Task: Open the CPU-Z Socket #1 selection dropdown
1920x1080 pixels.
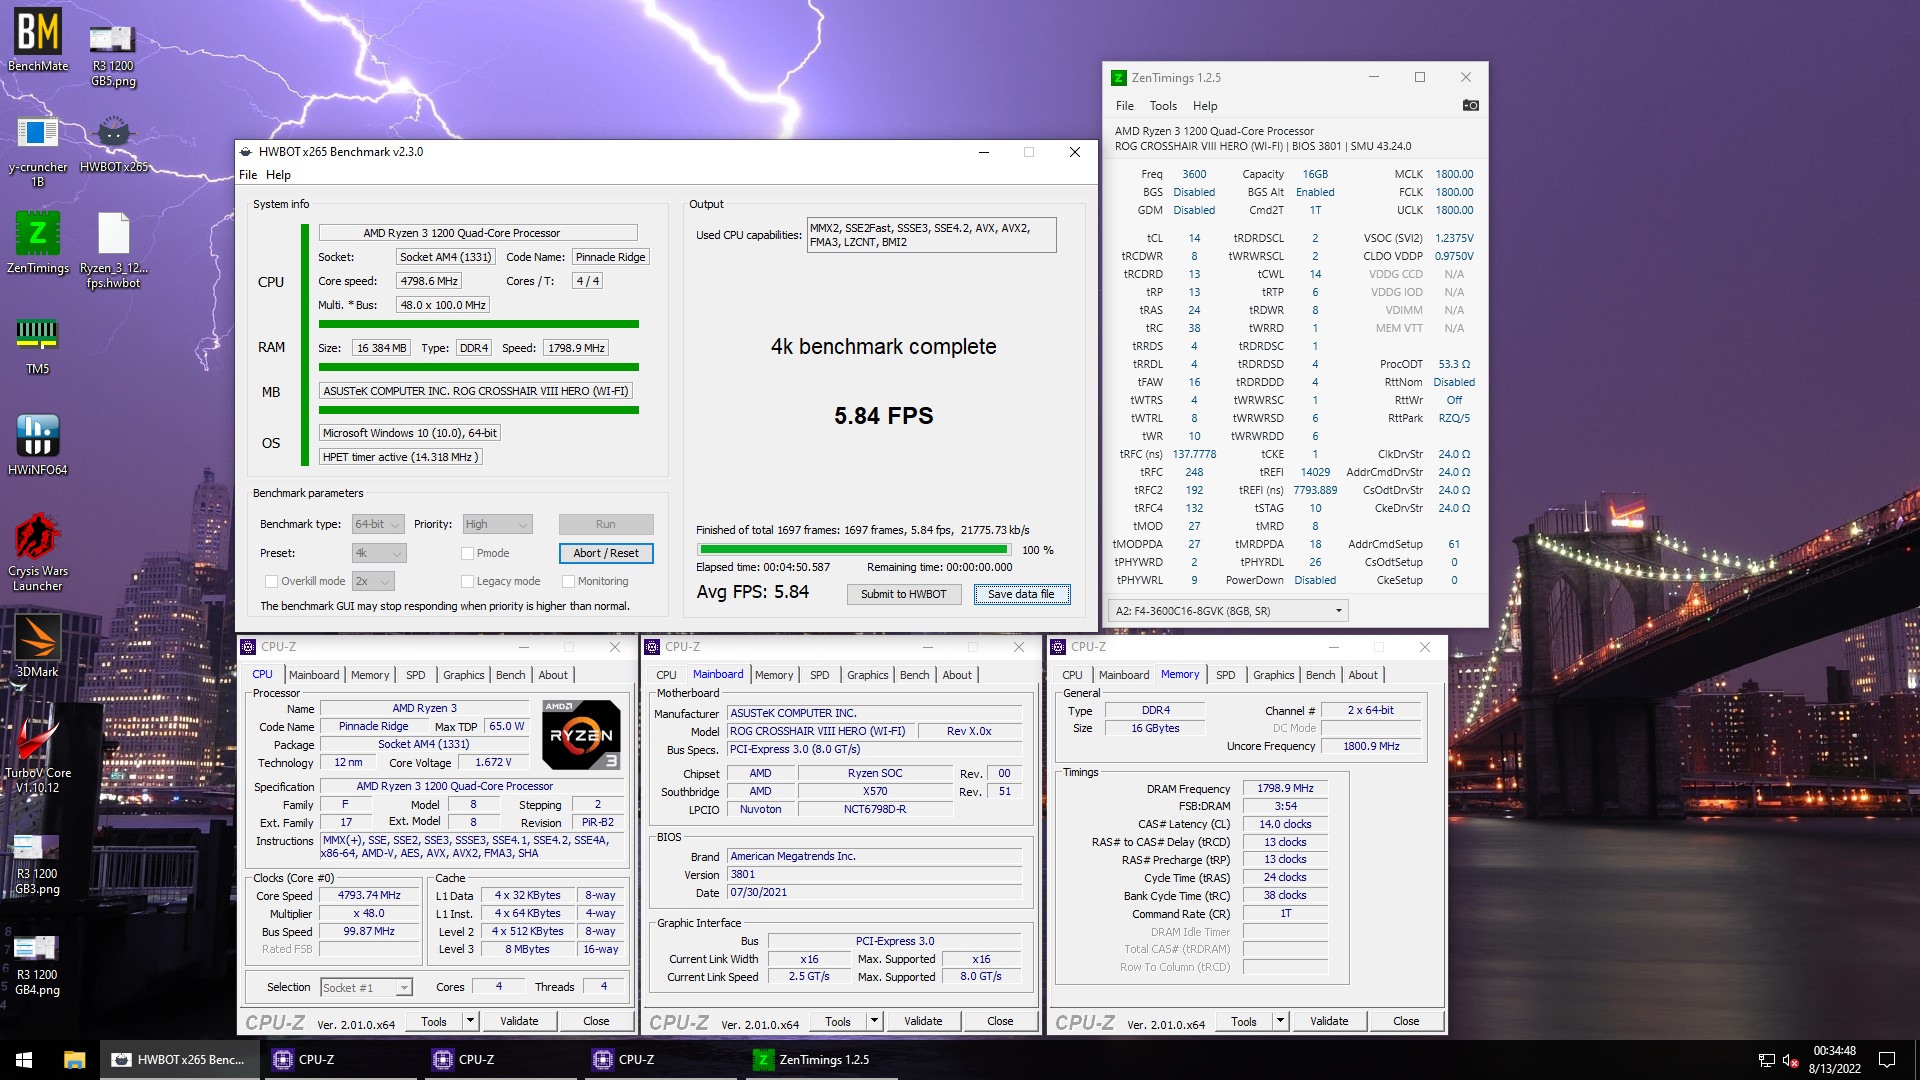Action: click(366, 988)
